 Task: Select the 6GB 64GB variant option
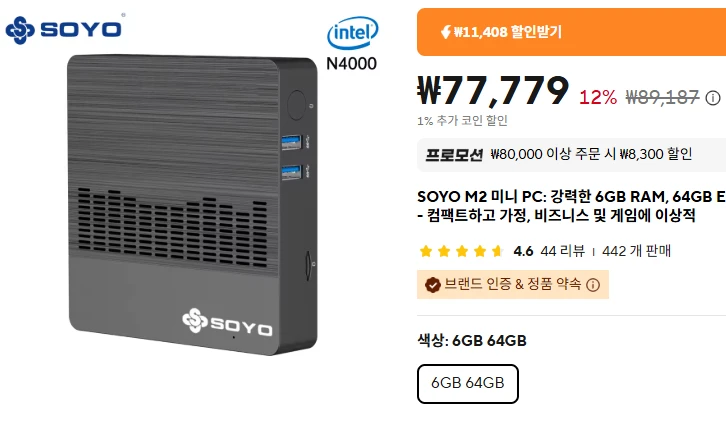pyautogui.click(x=468, y=384)
